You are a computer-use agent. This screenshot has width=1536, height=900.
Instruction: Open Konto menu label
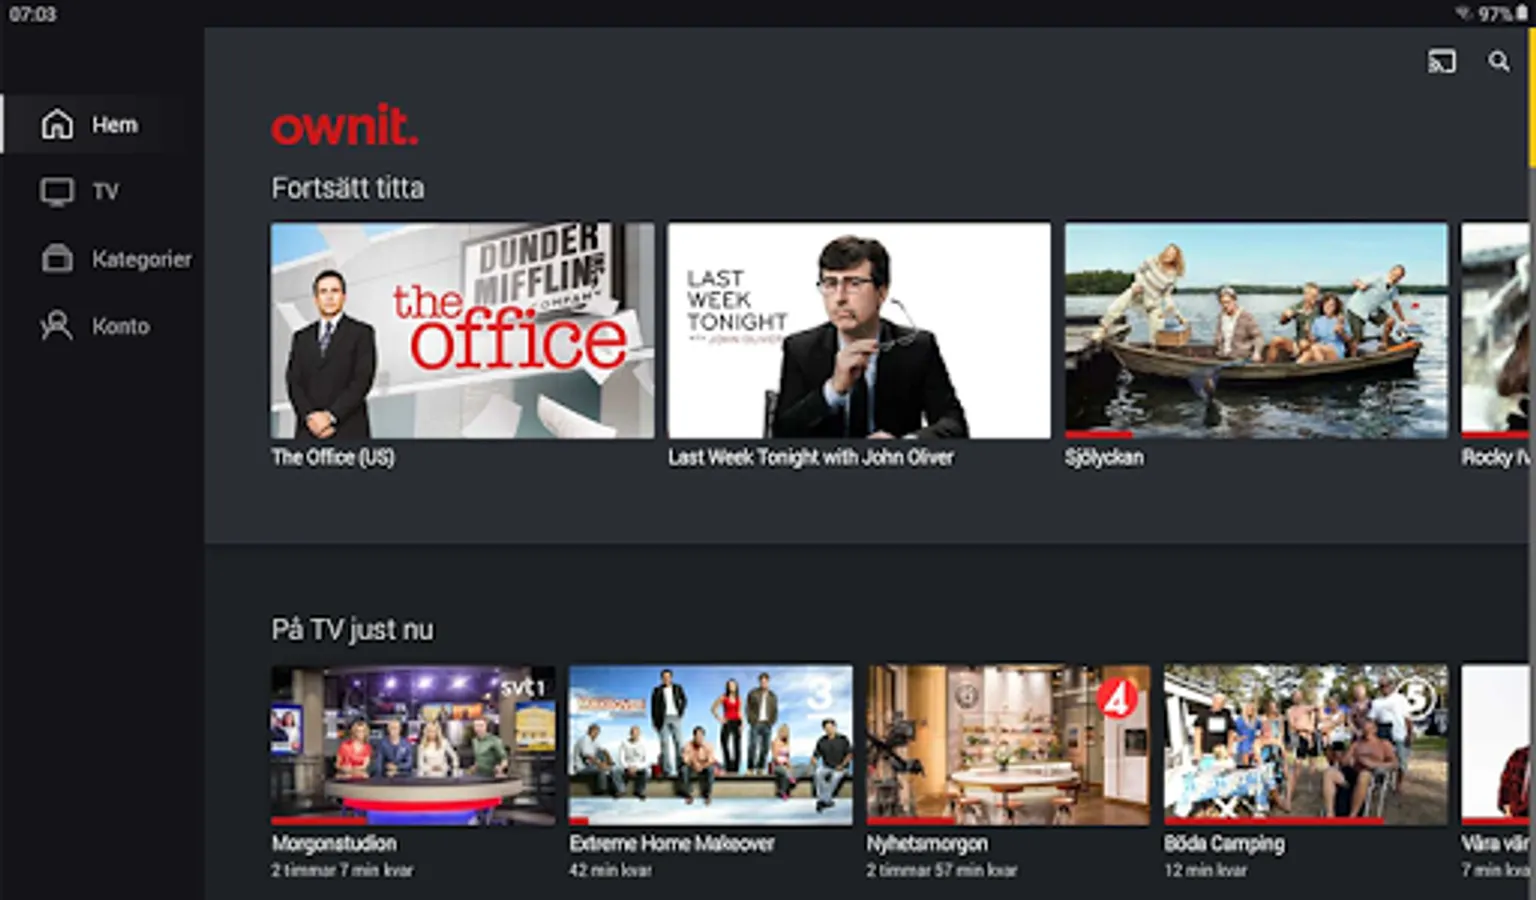point(121,326)
